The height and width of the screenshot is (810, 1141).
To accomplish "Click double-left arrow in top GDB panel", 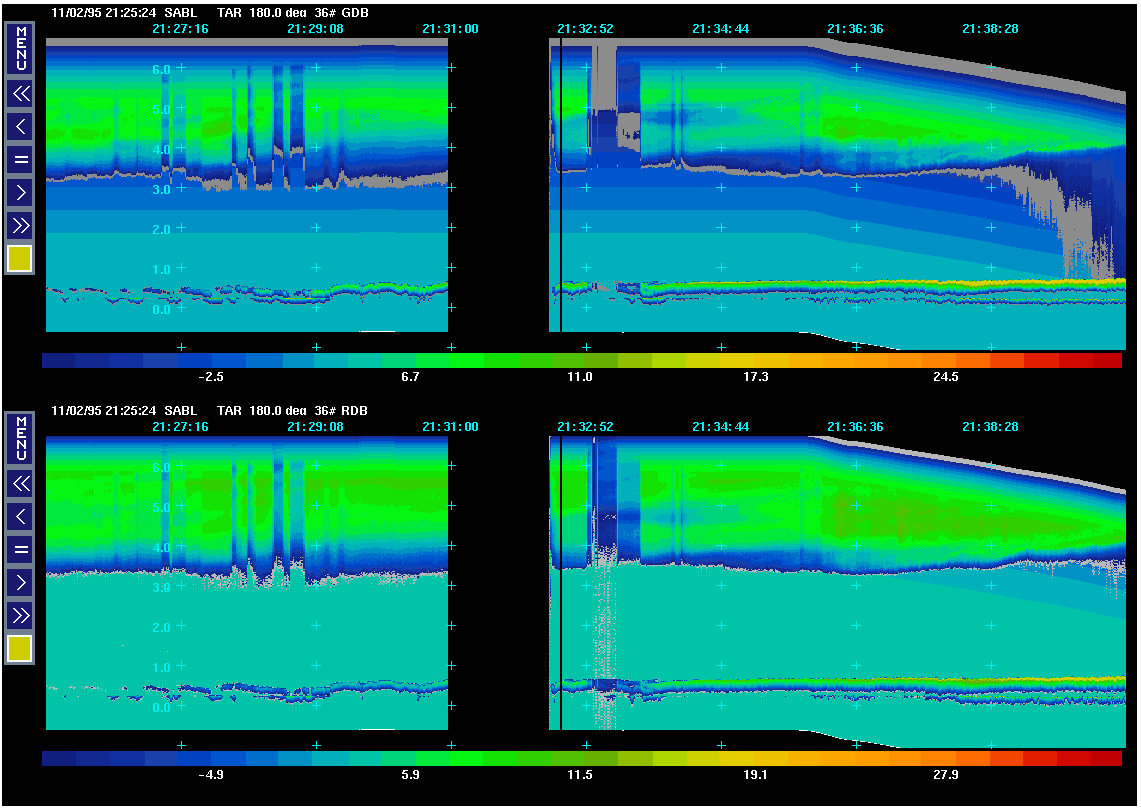I will coord(20,94).
